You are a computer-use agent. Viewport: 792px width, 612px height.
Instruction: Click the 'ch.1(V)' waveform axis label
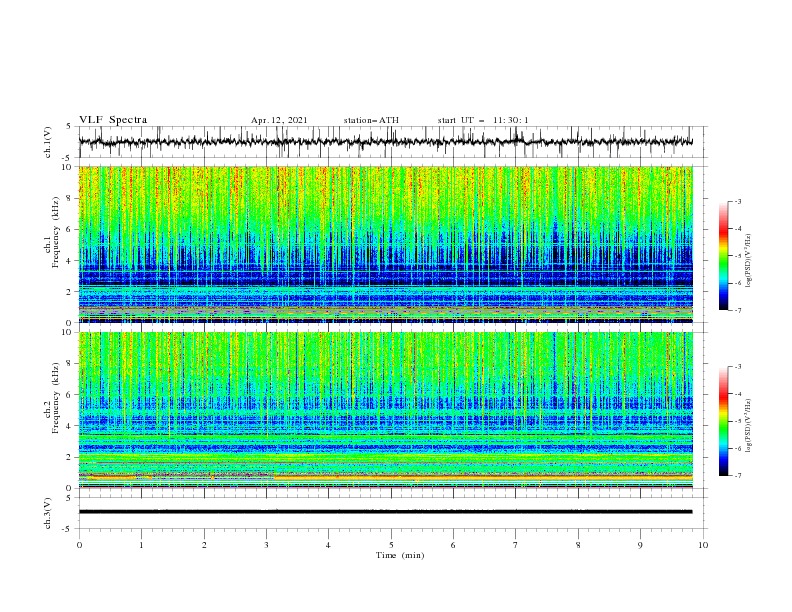click(48, 142)
